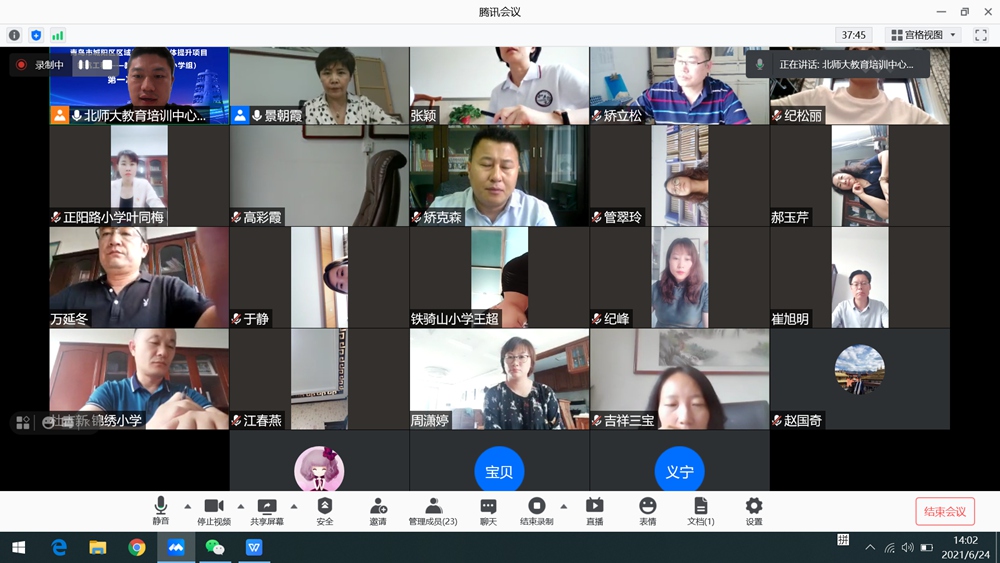This screenshot has height=563, width=1000.
Task: Select 周潇婷 video tile
Action: 499,379
